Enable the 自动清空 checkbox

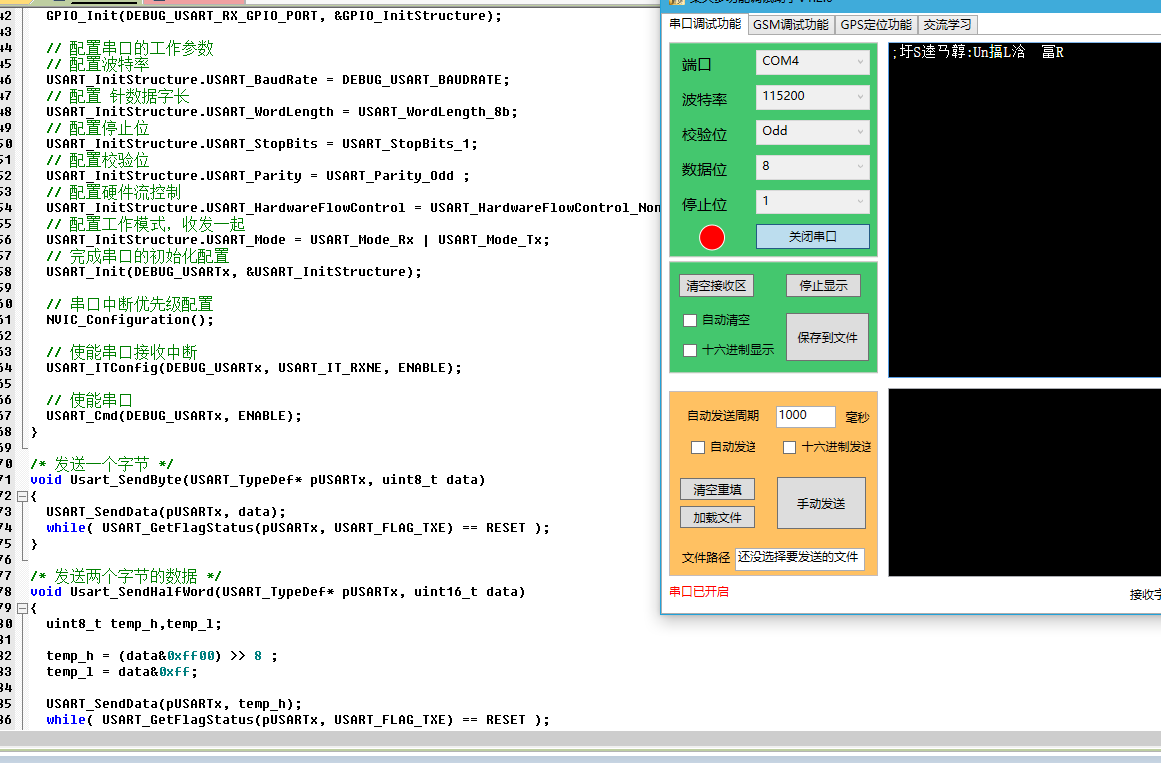pos(690,321)
